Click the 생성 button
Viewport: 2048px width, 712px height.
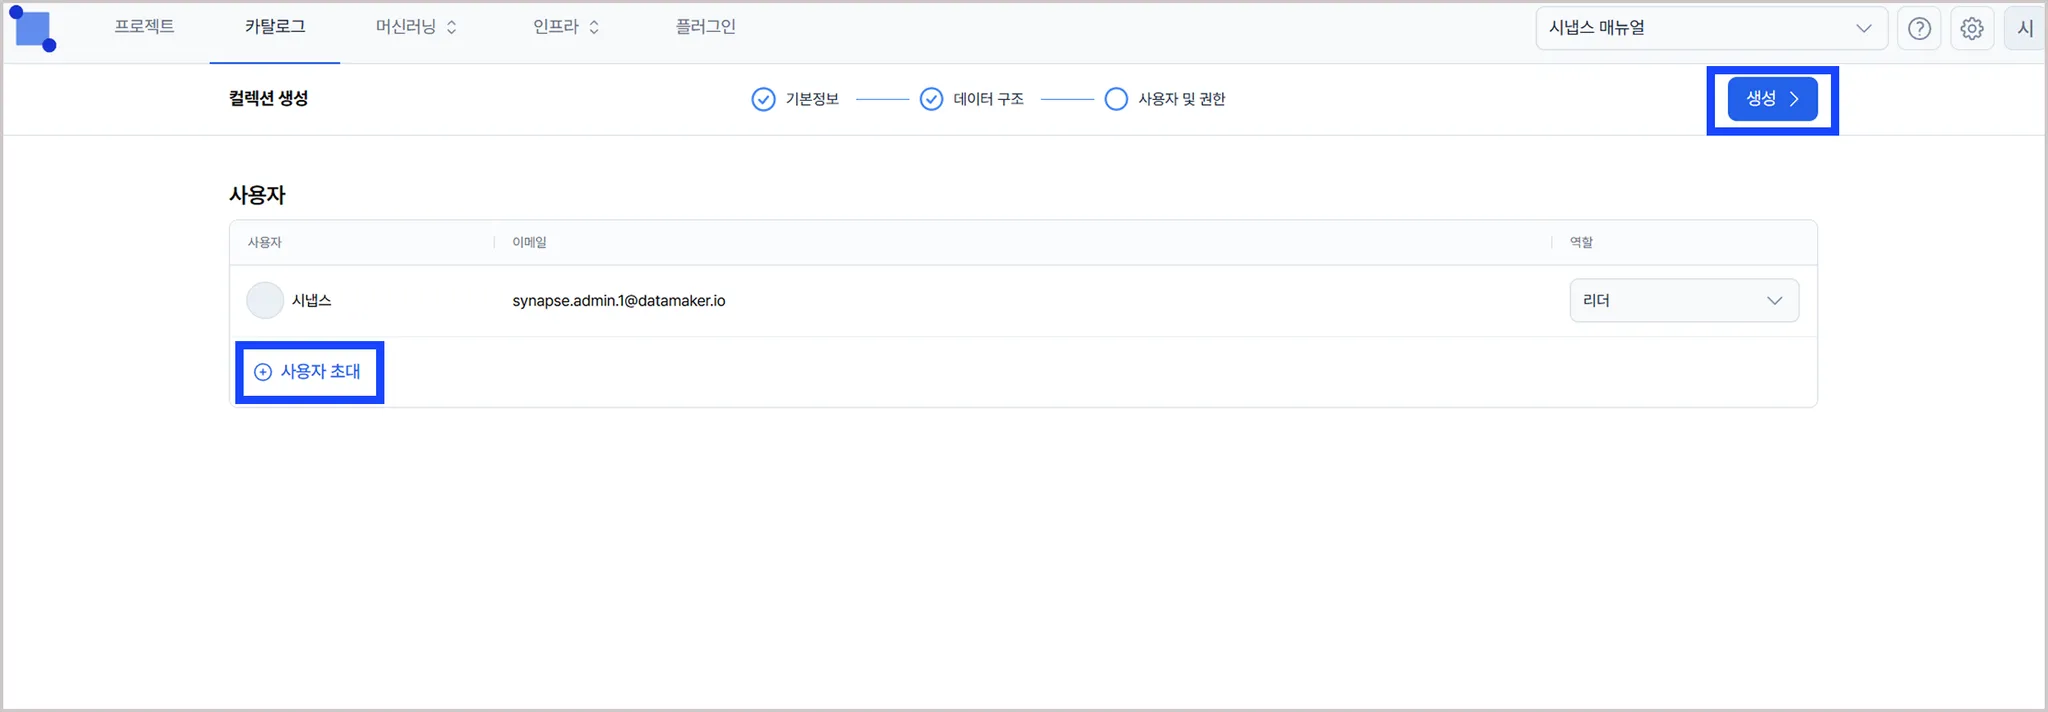pyautogui.click(x=1772, y=99)
